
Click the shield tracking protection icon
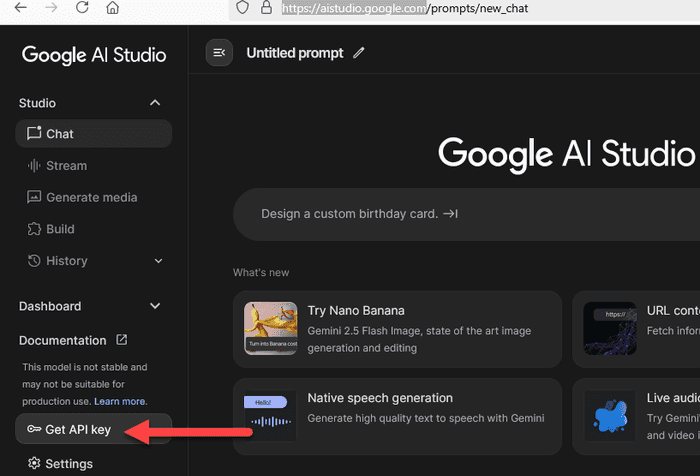coord(242,8)
